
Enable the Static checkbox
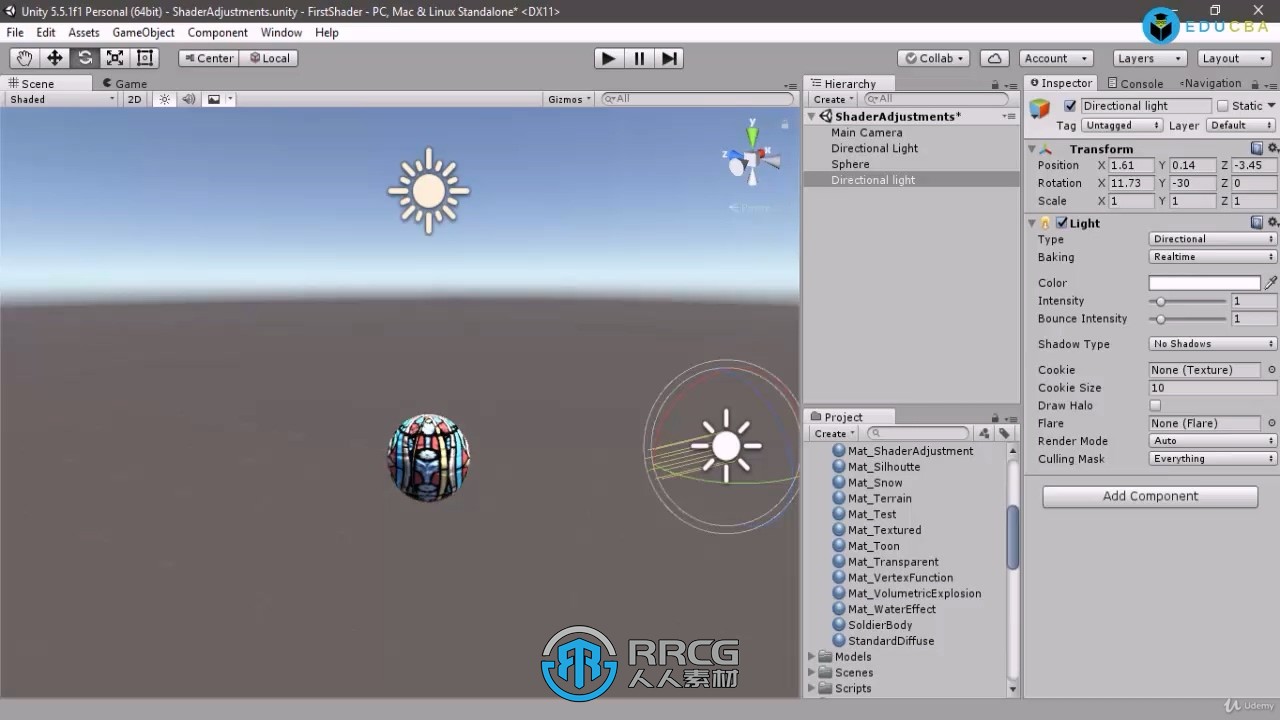(1222, 106)
